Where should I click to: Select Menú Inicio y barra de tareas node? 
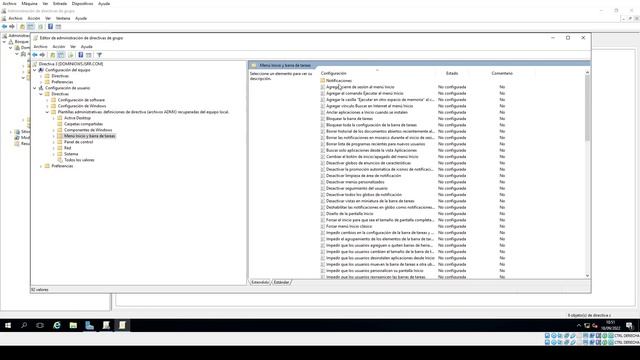(89, 136)
